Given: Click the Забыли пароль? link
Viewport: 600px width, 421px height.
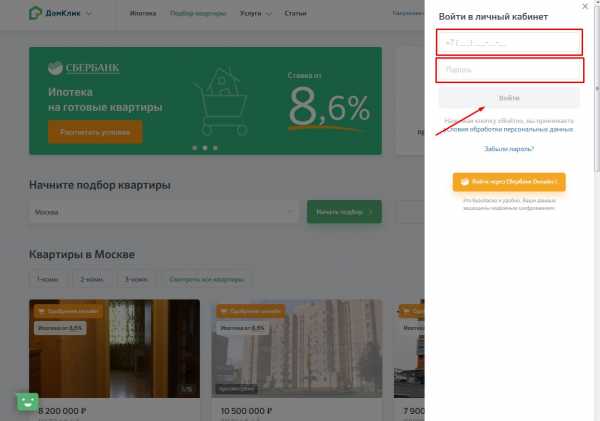Looking at the screenshot, I should (x=509, y=149).
